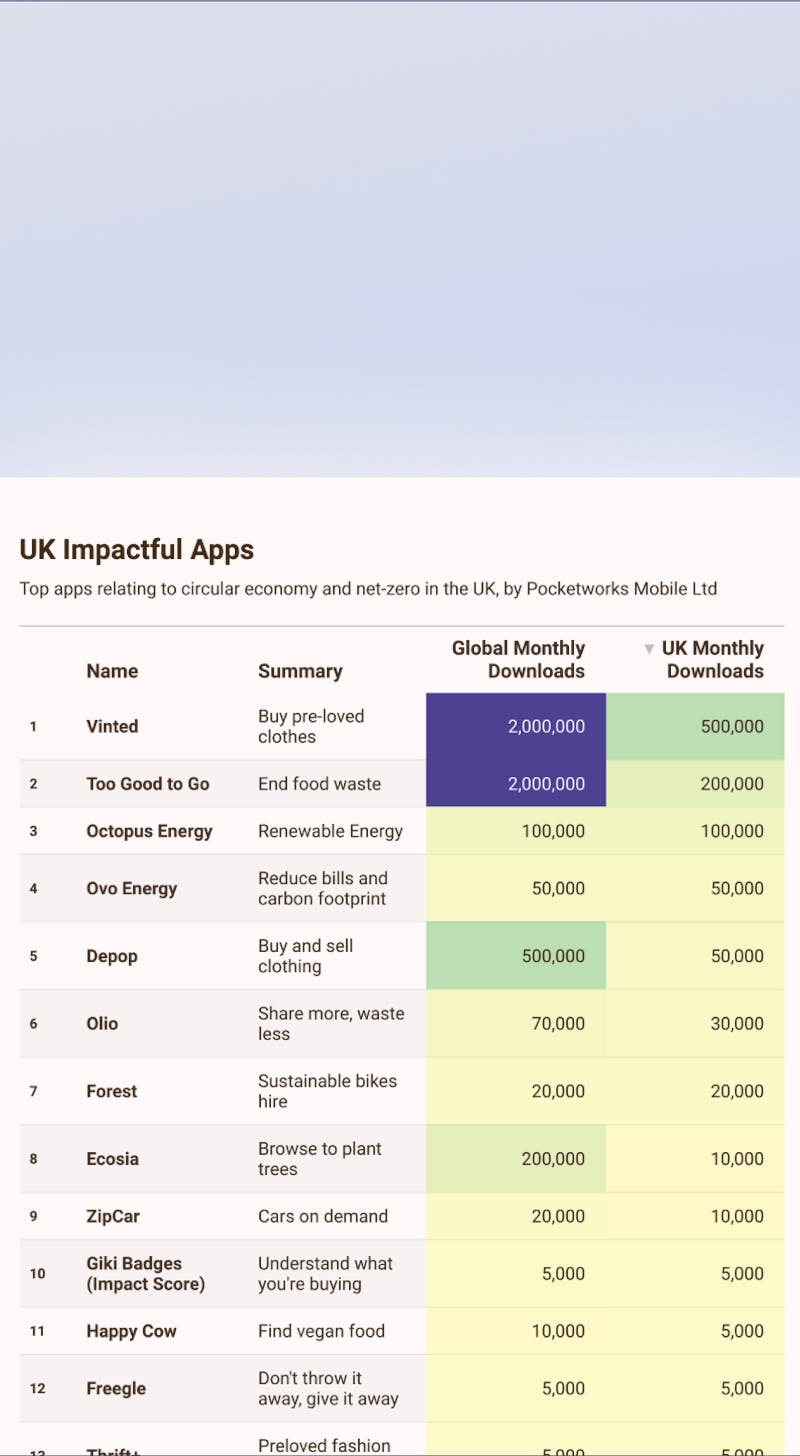Screen dimensions: 800x1456
Task: Select the Vinted app name
Action: click(x=112, y=726)
